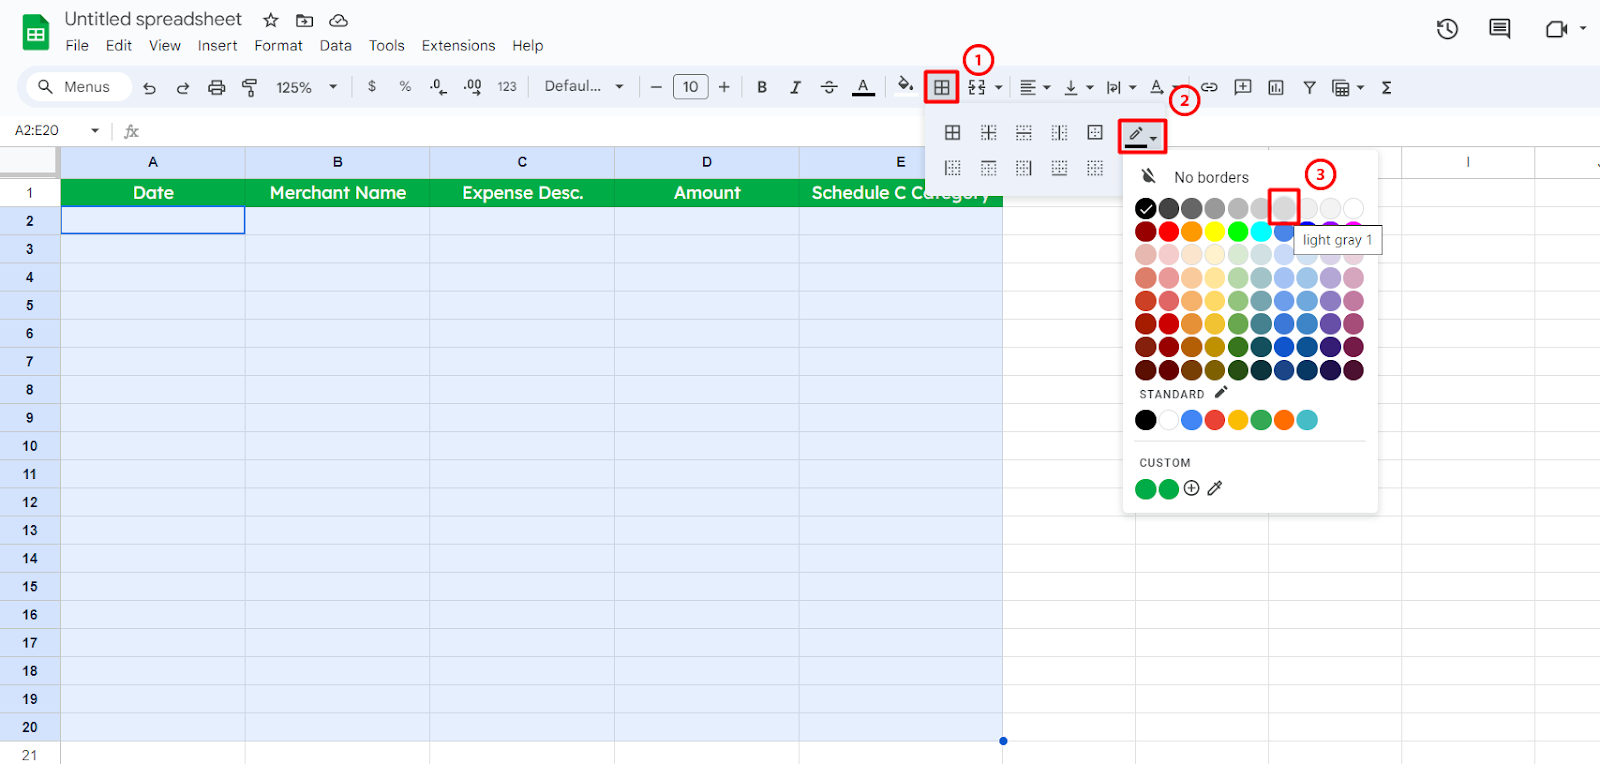Select standard blue theme swatch
Screen dimensions: 1600x764
click(x=1192, y=420)
